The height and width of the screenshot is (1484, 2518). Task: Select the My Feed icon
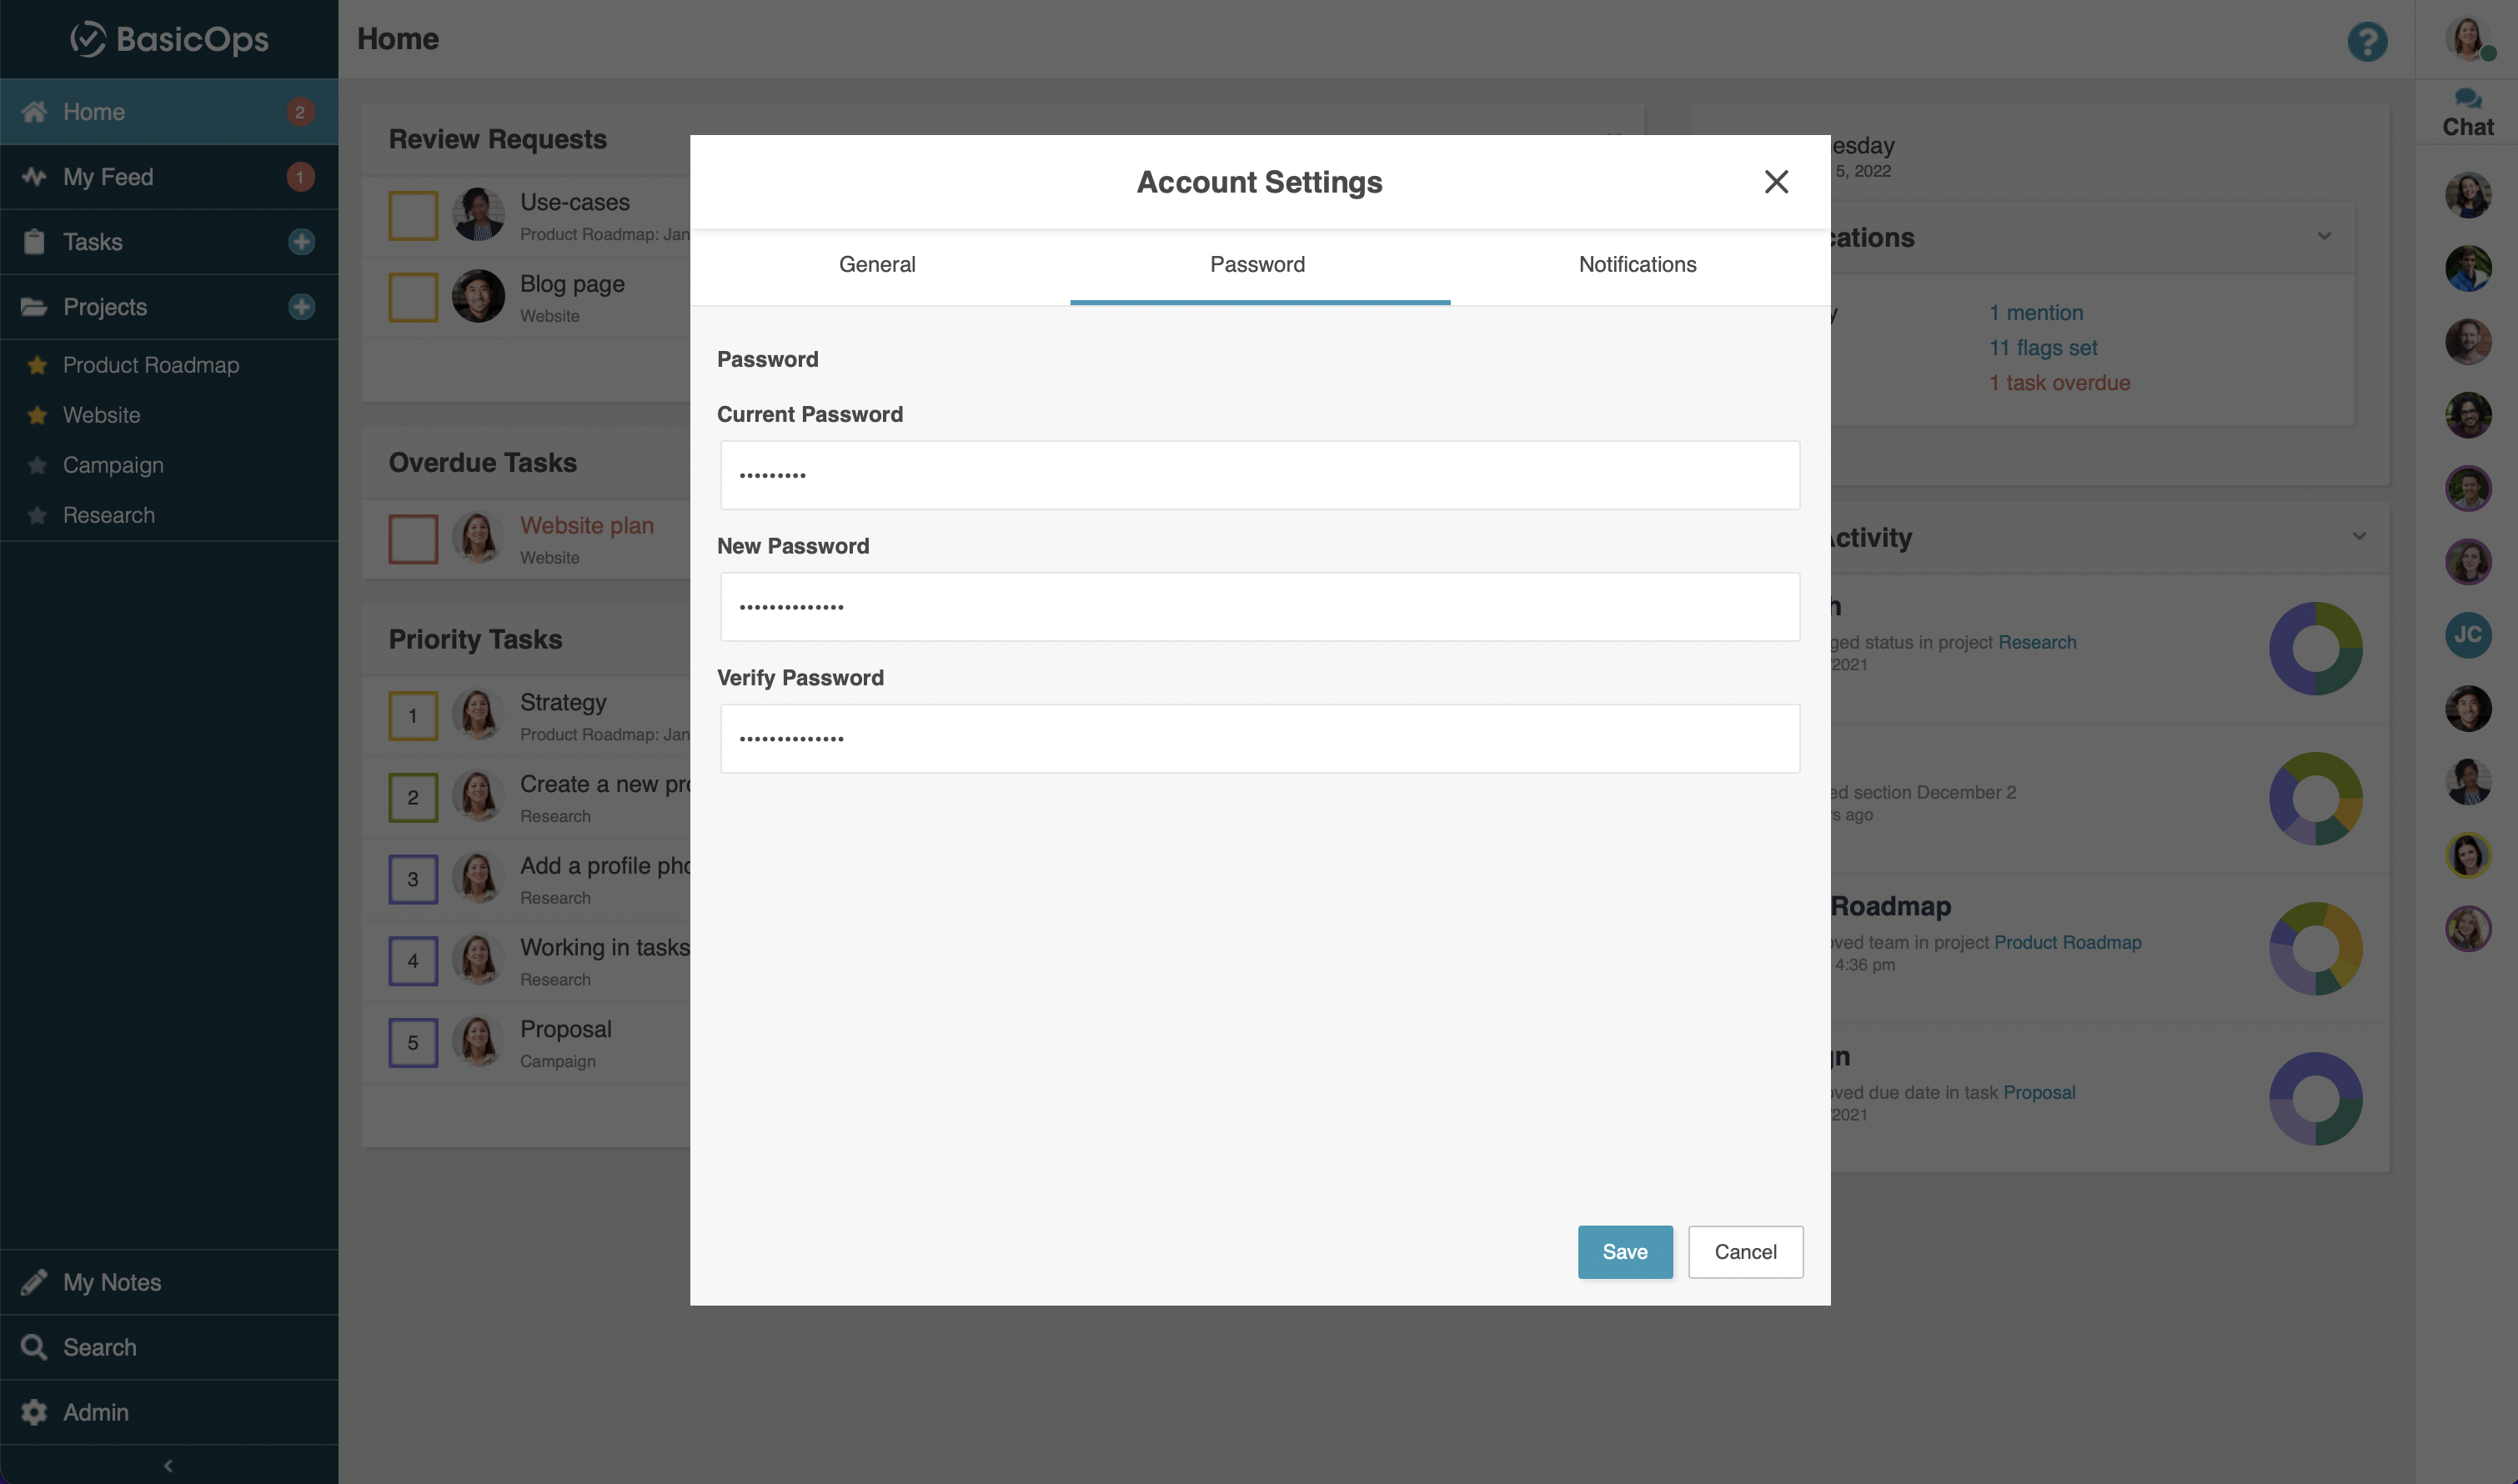tap(34, 176)
